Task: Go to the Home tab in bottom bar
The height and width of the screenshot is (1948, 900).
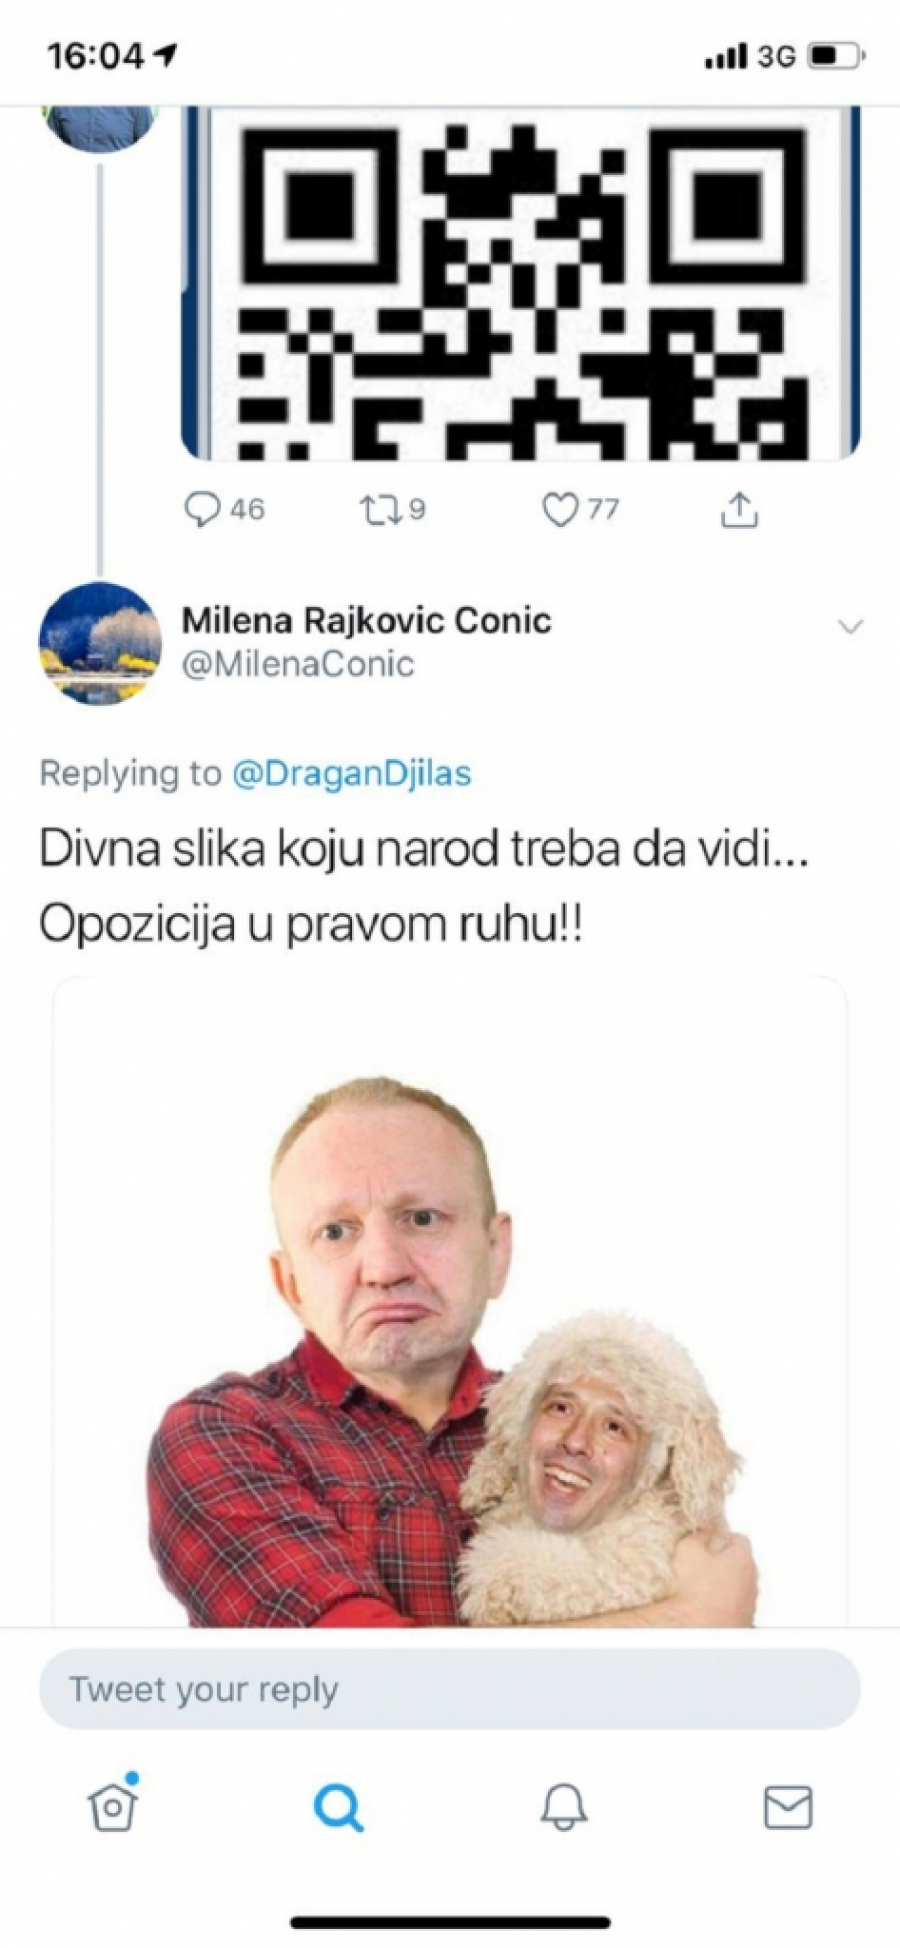Action: pyautogui.click(x=113, y=1804)
